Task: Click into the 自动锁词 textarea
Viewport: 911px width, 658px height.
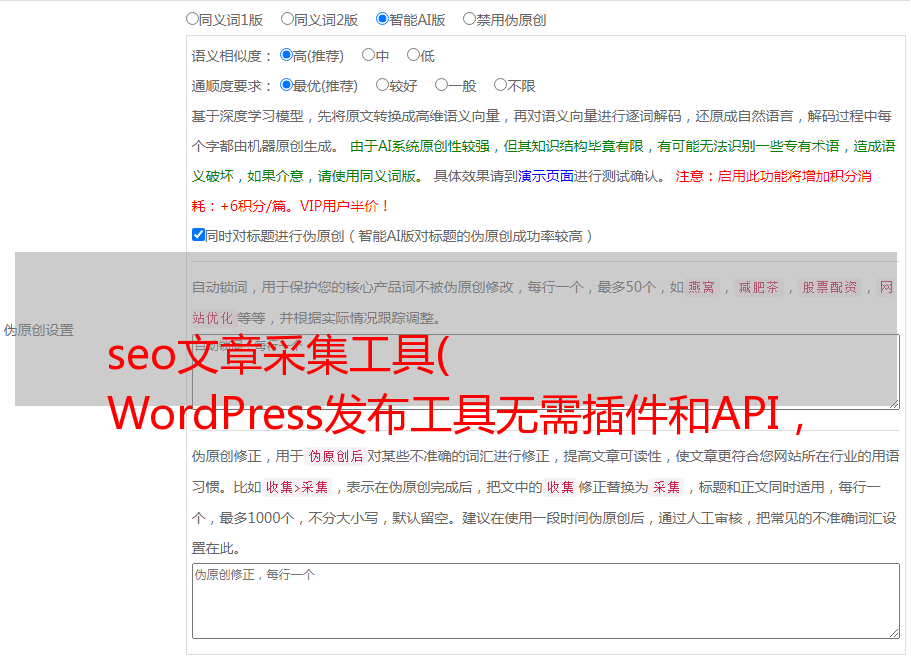Action: click(x=546, y=372)
